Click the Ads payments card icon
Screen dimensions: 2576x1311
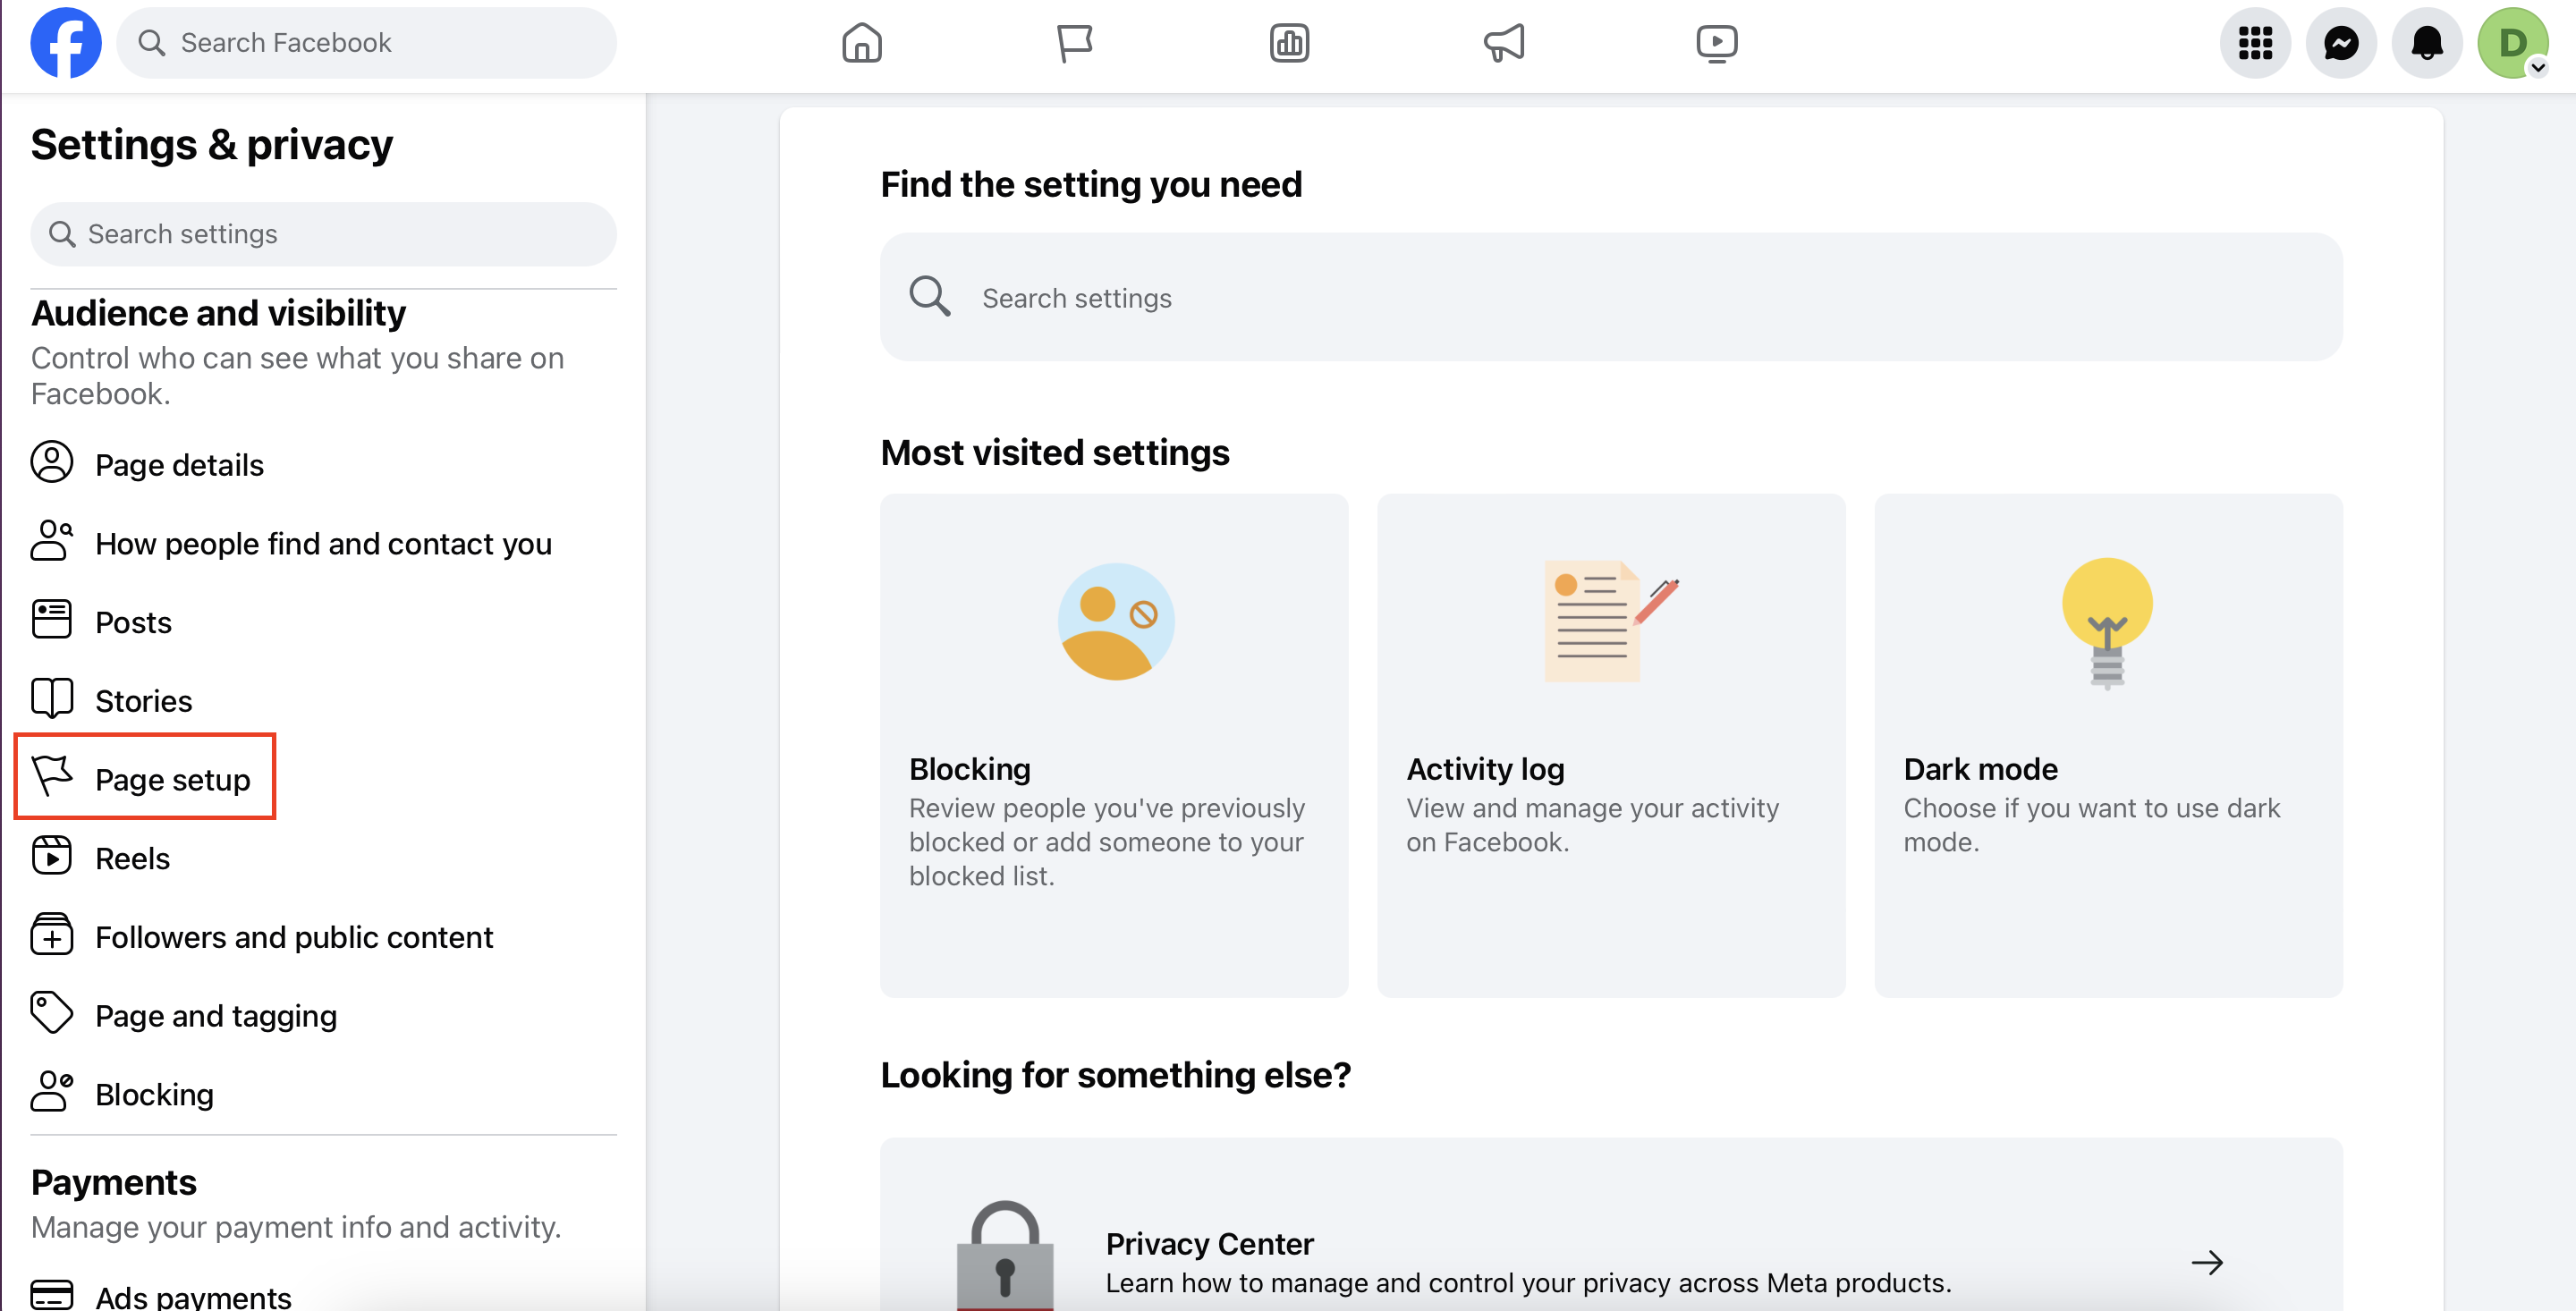tap(52, 1294)
